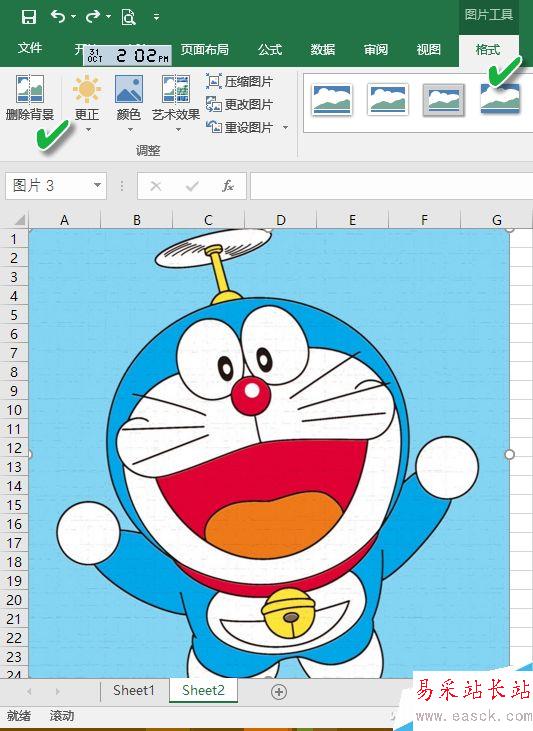533x731 pixels.
Task: Open print preview from quick access
Action: coord(128,17)
